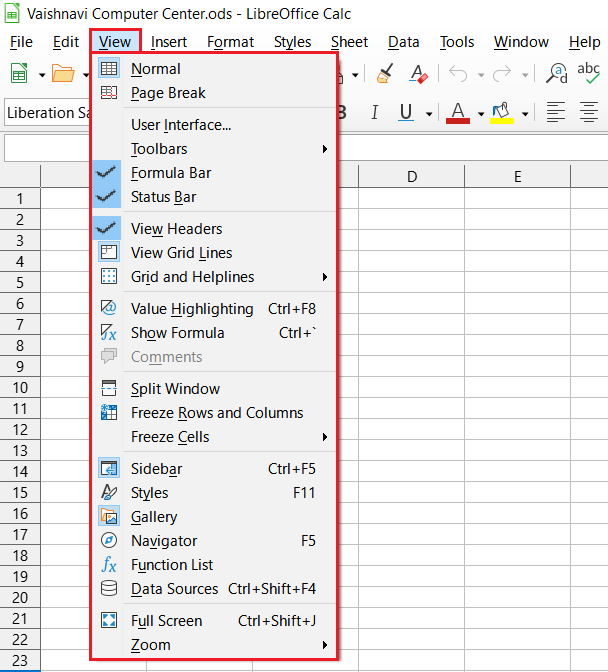Screen dimensions: 608x672
Task: Open underline style dropdown arrow
Action: [x=428, y=114]
